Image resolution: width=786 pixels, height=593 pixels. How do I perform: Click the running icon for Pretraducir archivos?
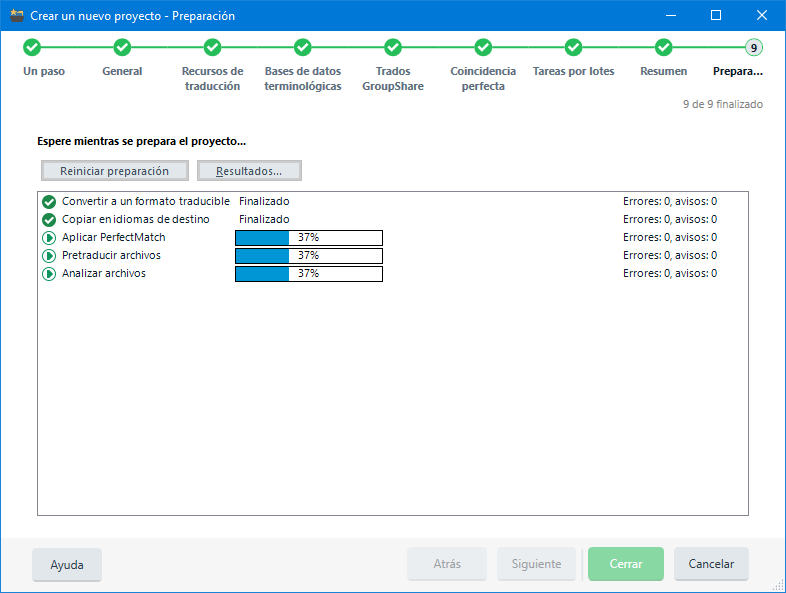pyautogui.click(x=49, y=256)
